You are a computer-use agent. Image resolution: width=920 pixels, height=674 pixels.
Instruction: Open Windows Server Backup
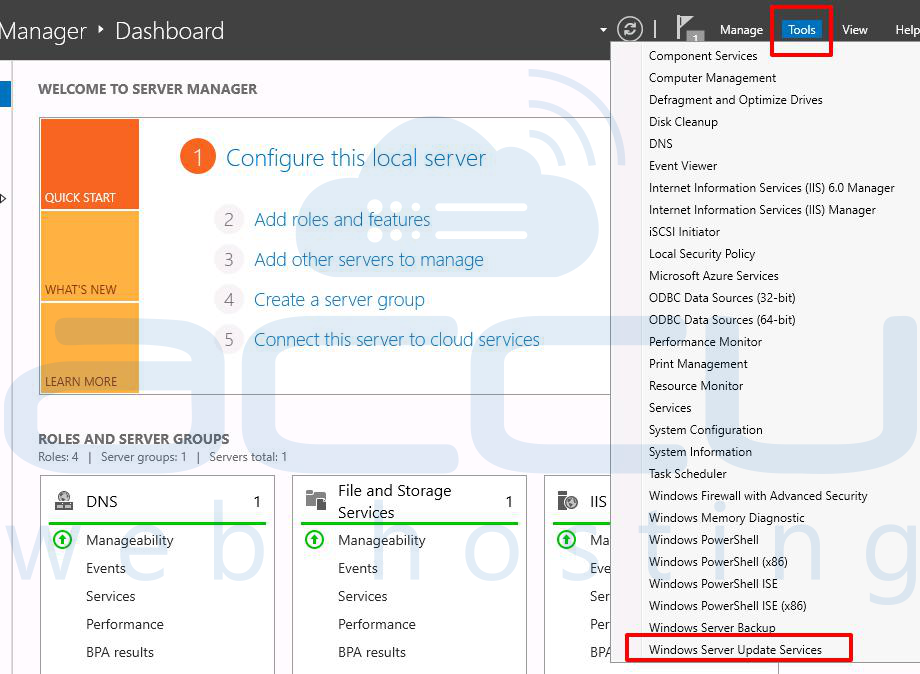pyautogui.click(x=712, y=628)
